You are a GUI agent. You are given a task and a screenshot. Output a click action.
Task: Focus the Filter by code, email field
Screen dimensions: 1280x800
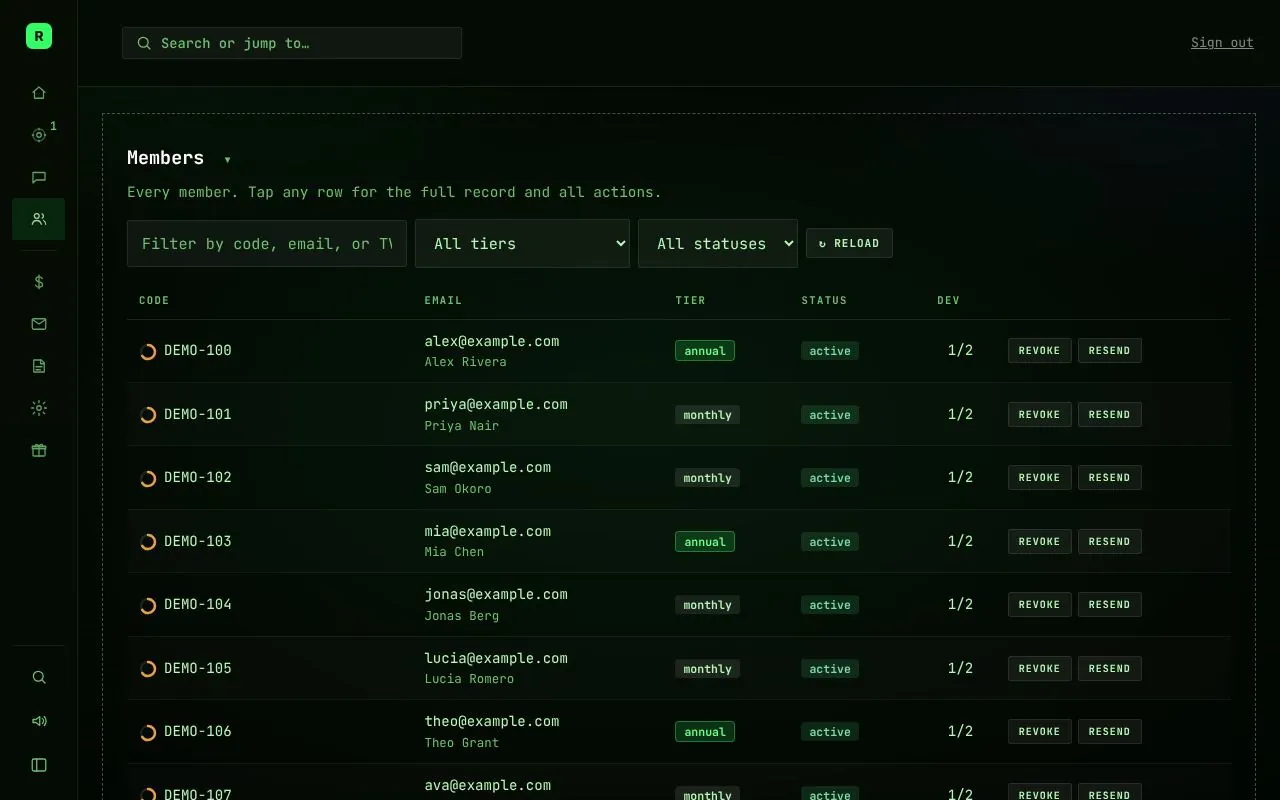267,243
